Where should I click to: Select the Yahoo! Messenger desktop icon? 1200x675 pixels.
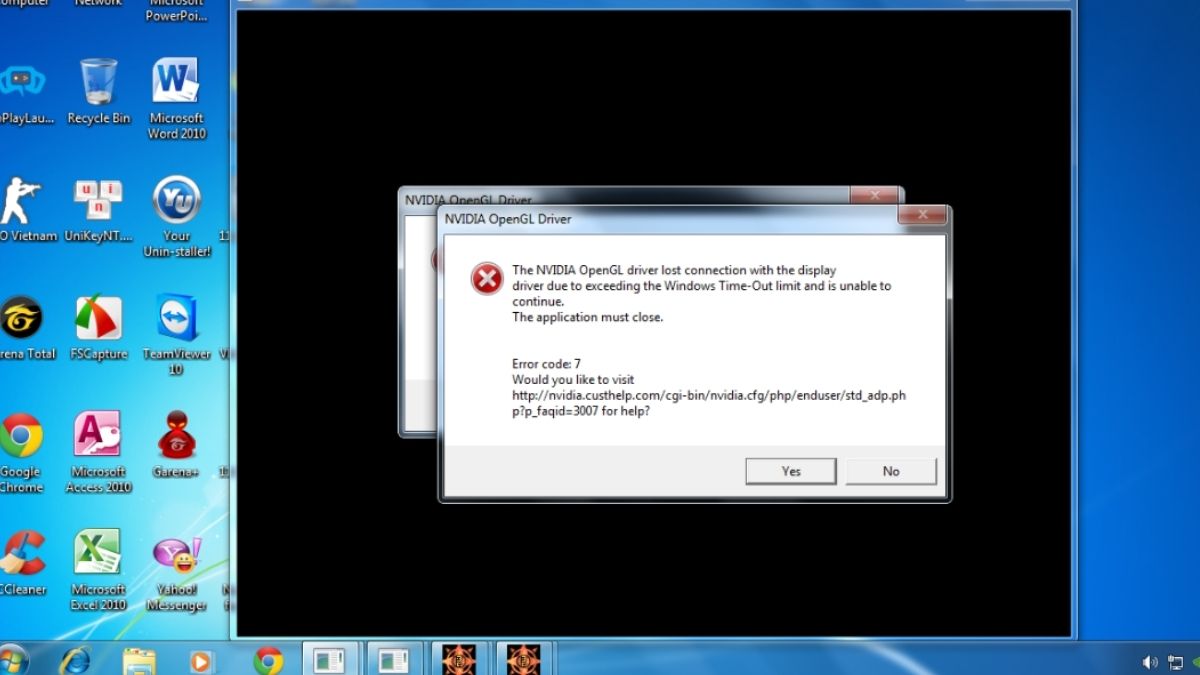[x=176, y=573]
